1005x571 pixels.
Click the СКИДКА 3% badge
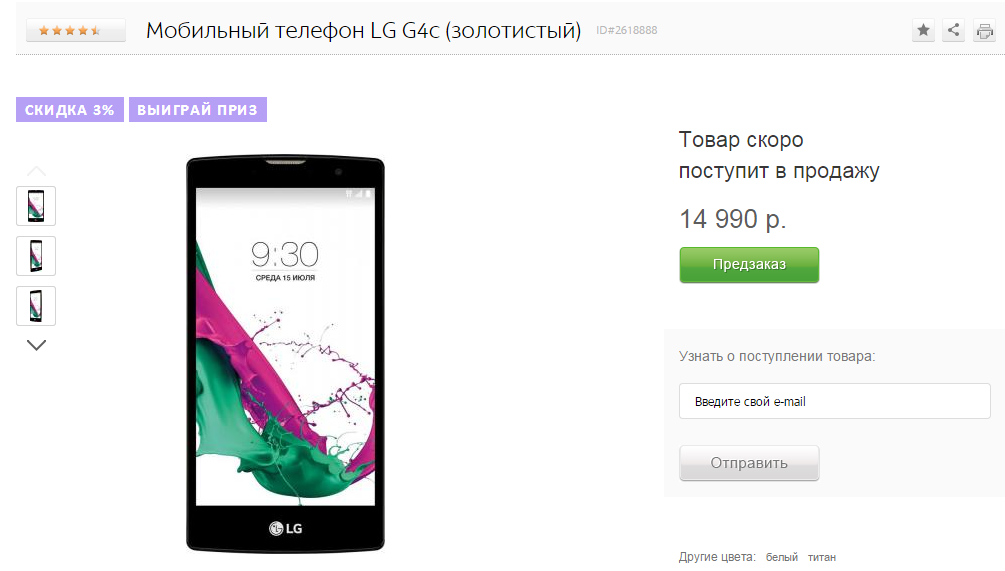(70, 110)
